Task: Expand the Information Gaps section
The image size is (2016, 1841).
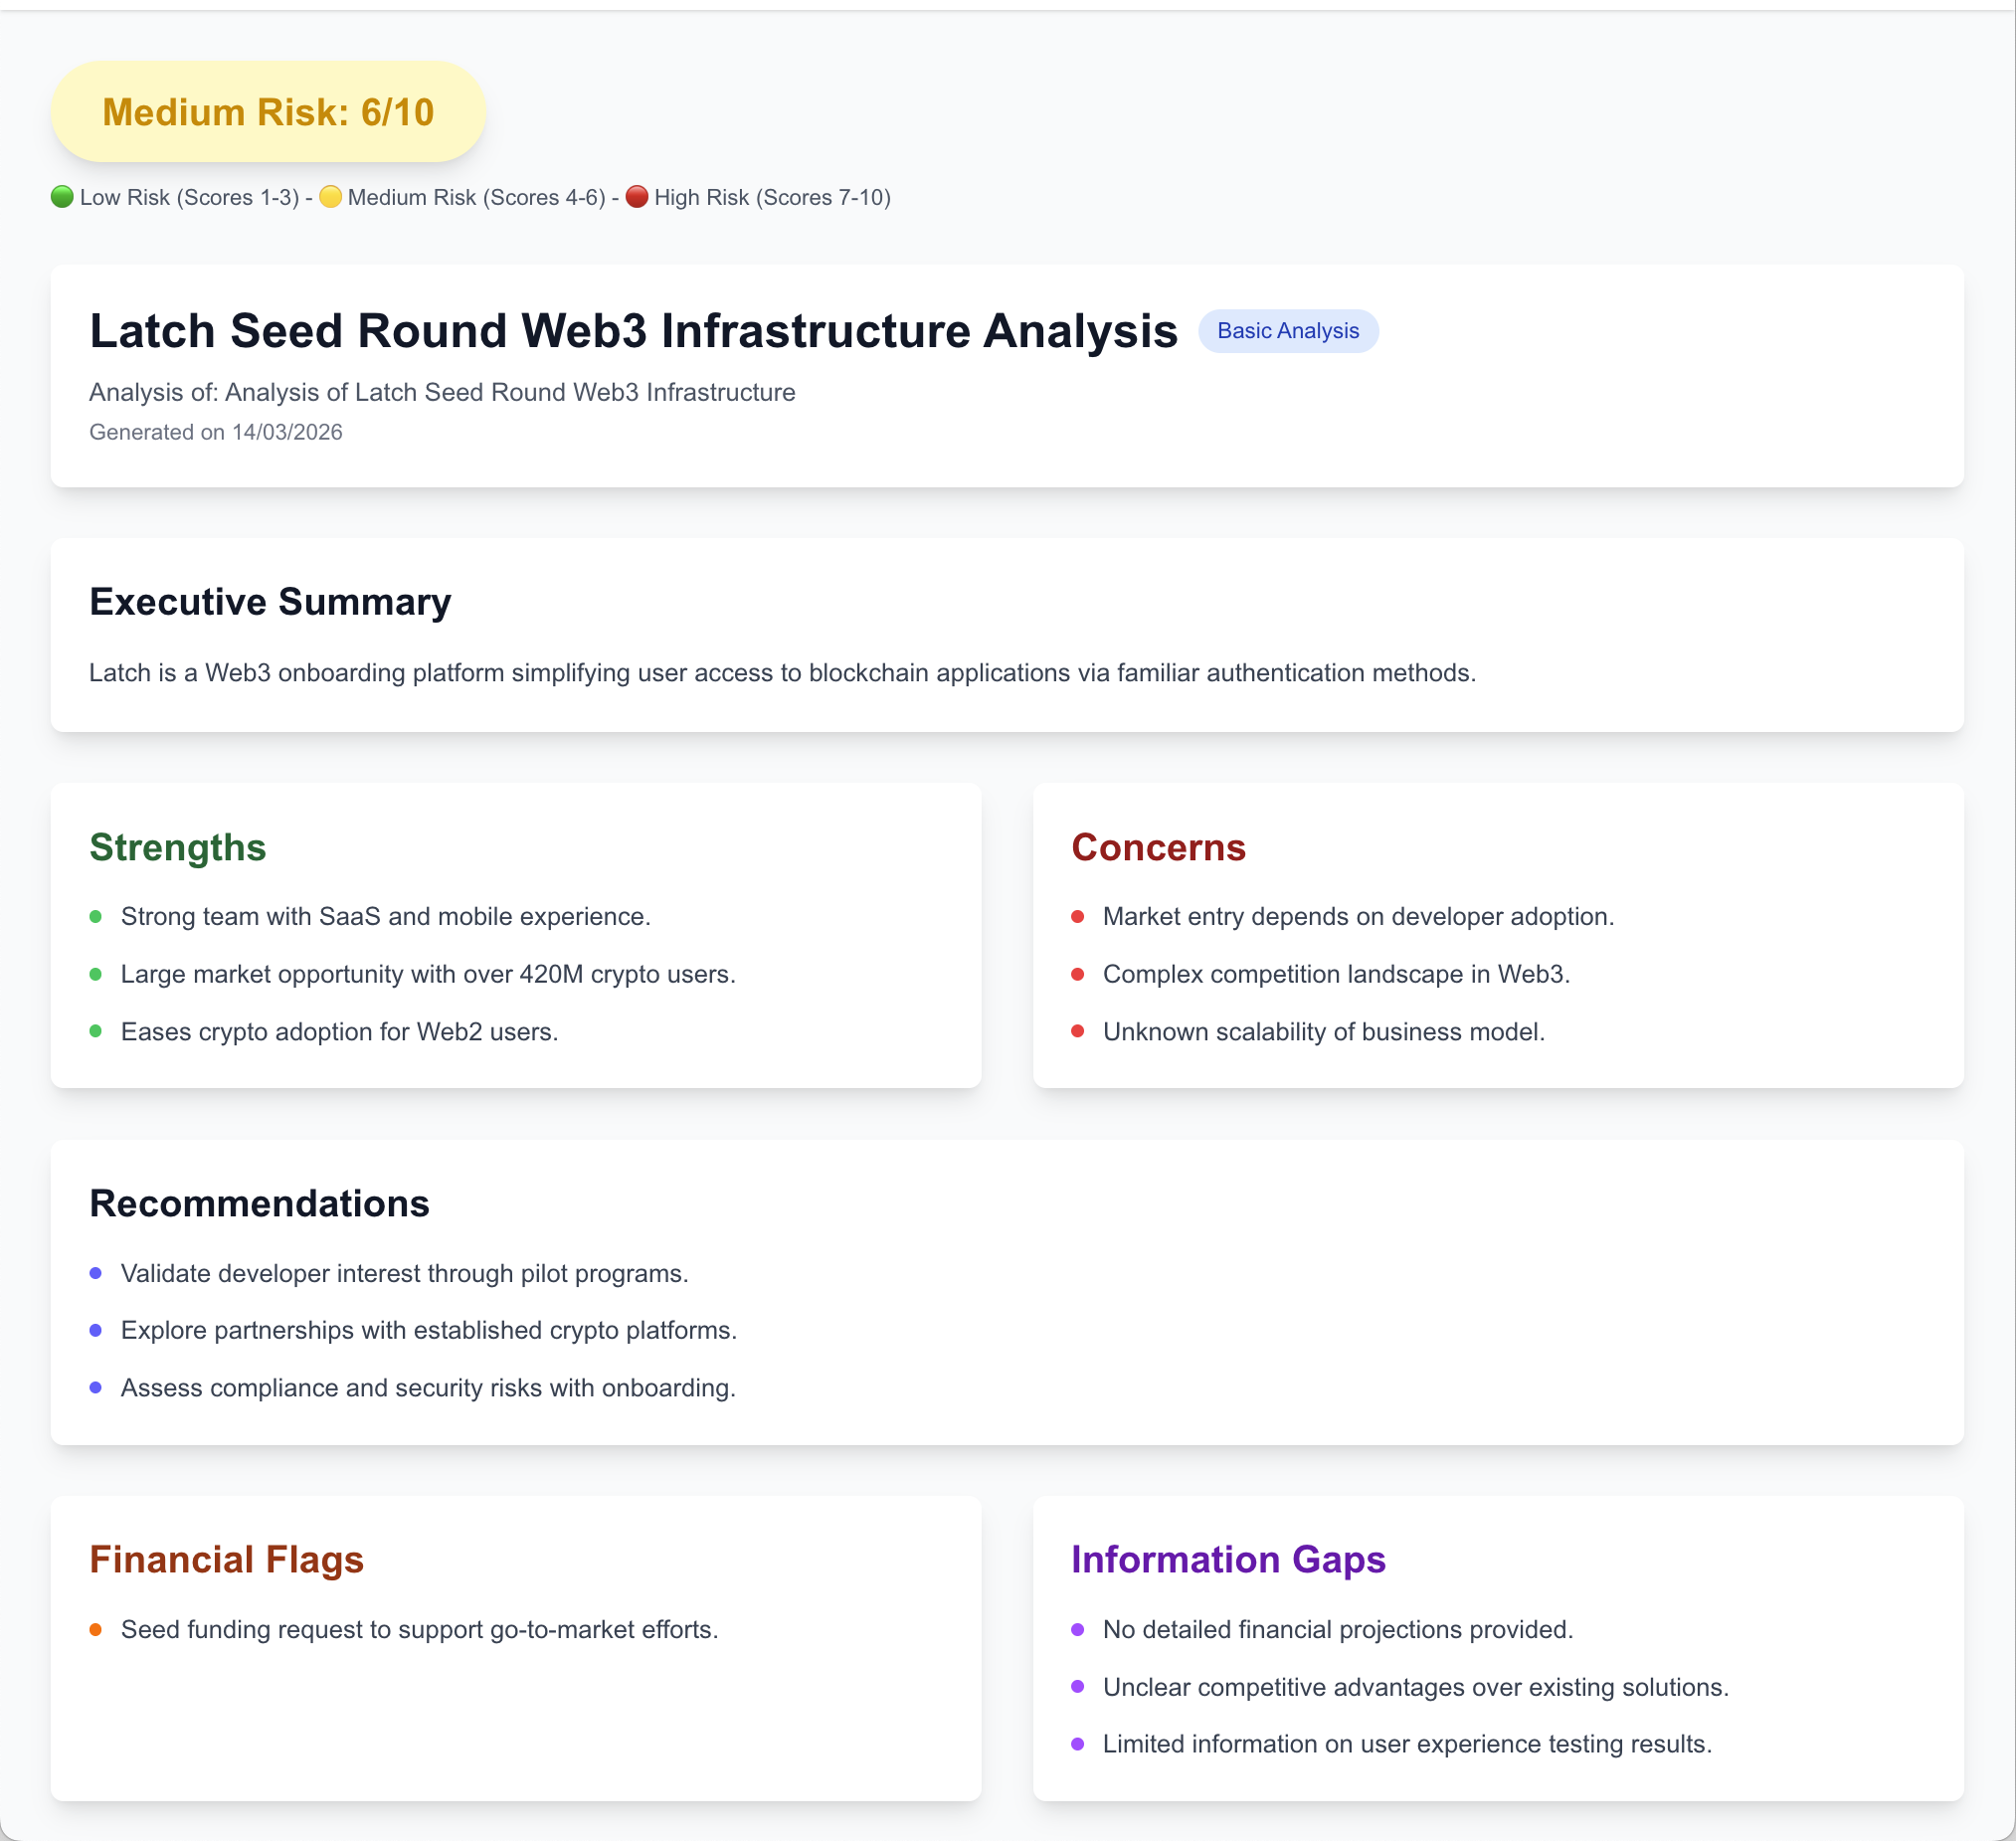Action: [1228, 1559]
